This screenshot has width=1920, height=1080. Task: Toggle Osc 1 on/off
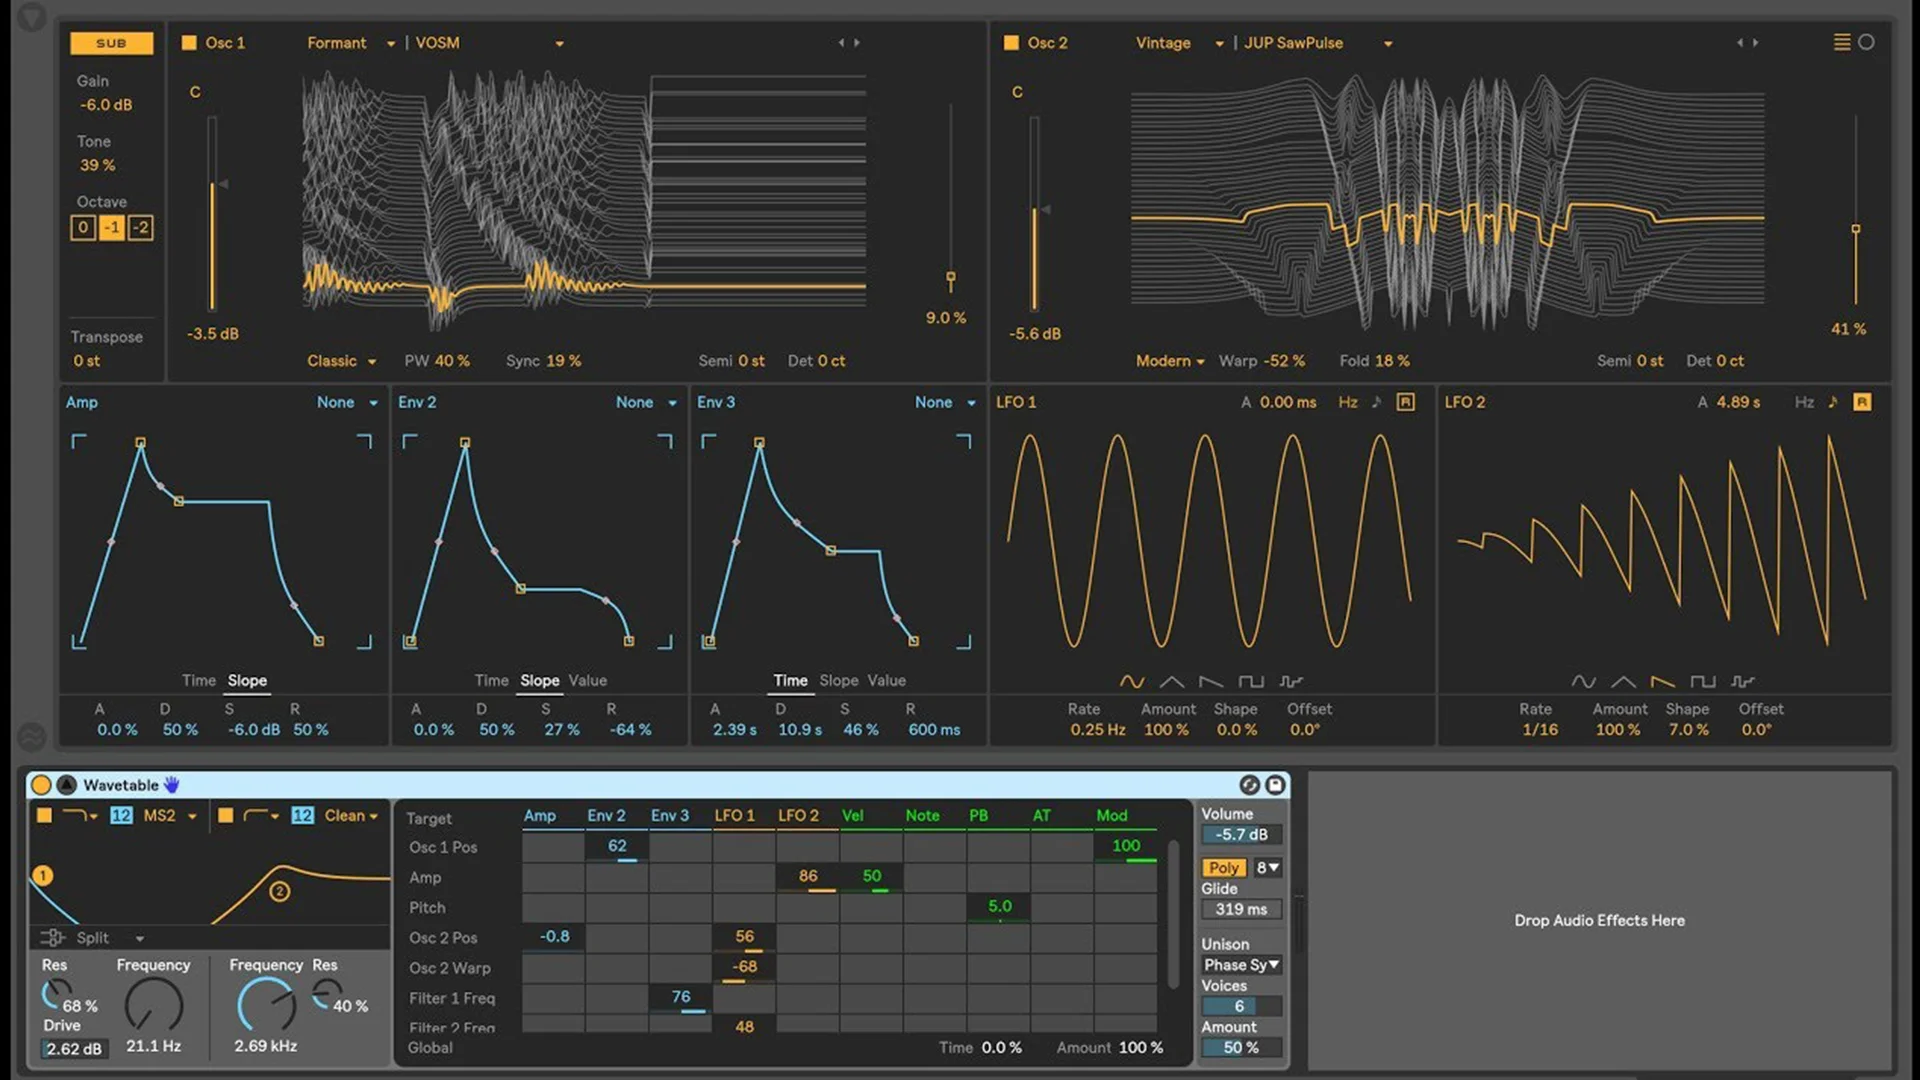188,43
